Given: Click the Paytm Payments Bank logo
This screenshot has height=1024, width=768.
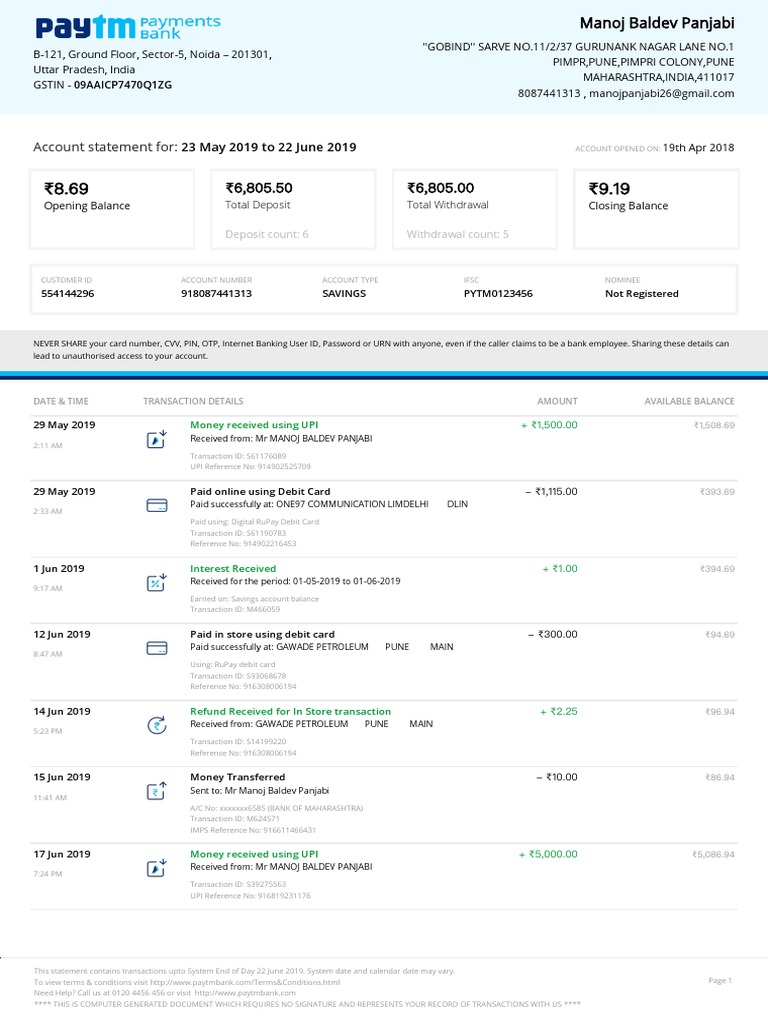Looking at the screenshot, I should click(127, 26).
